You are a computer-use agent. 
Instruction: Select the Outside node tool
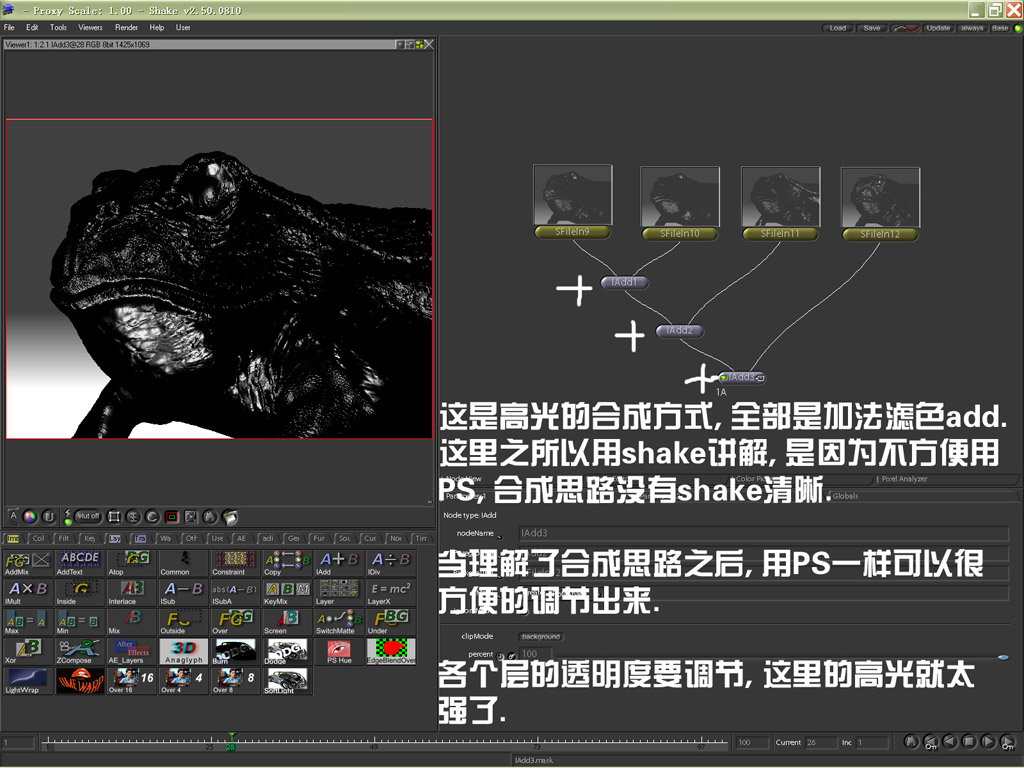click(184, 622)
